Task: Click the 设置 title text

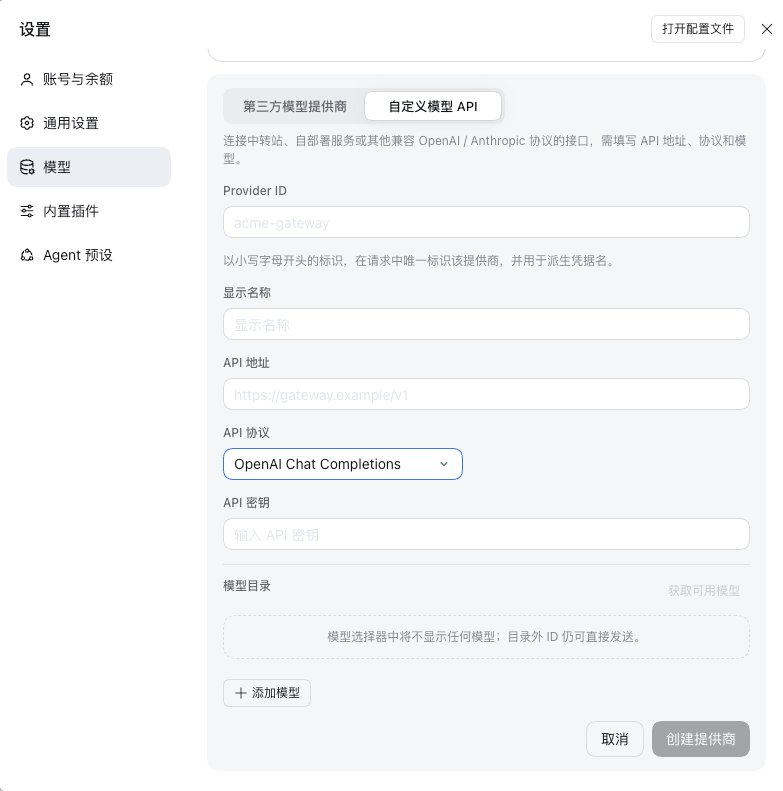Action: pyautogui.click(x=35, y=29)
